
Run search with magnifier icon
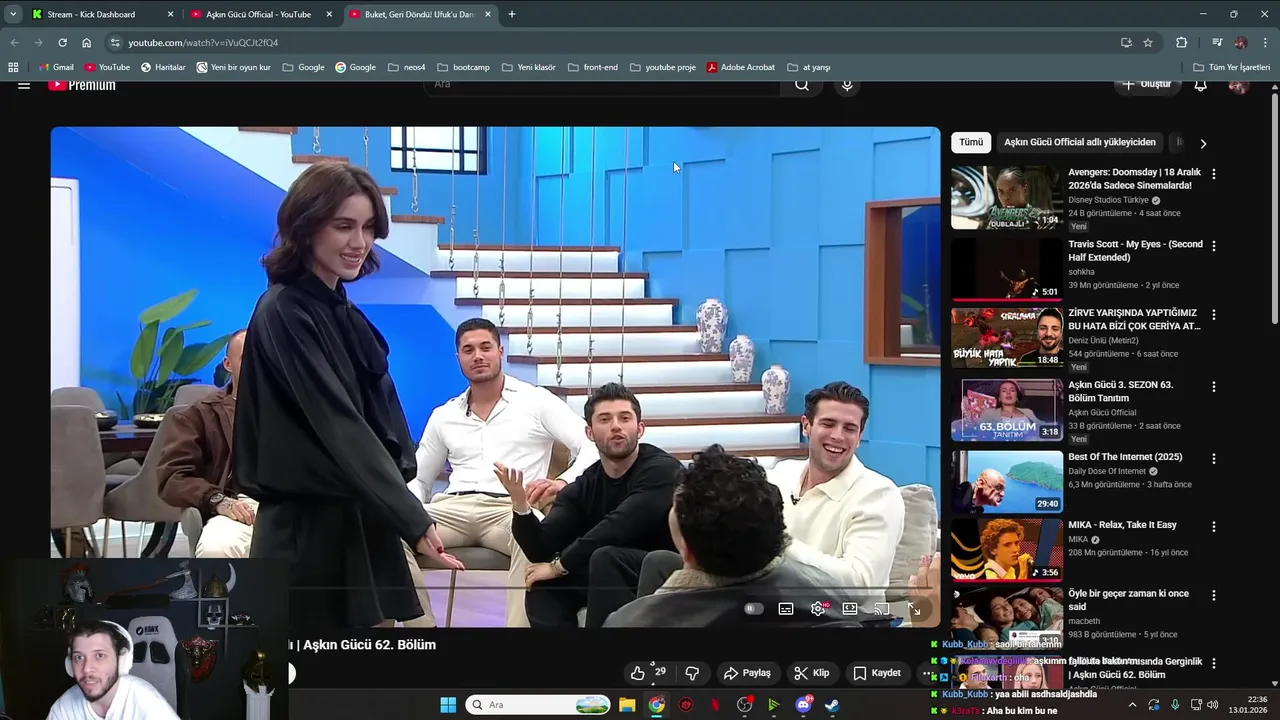point(802,85)
